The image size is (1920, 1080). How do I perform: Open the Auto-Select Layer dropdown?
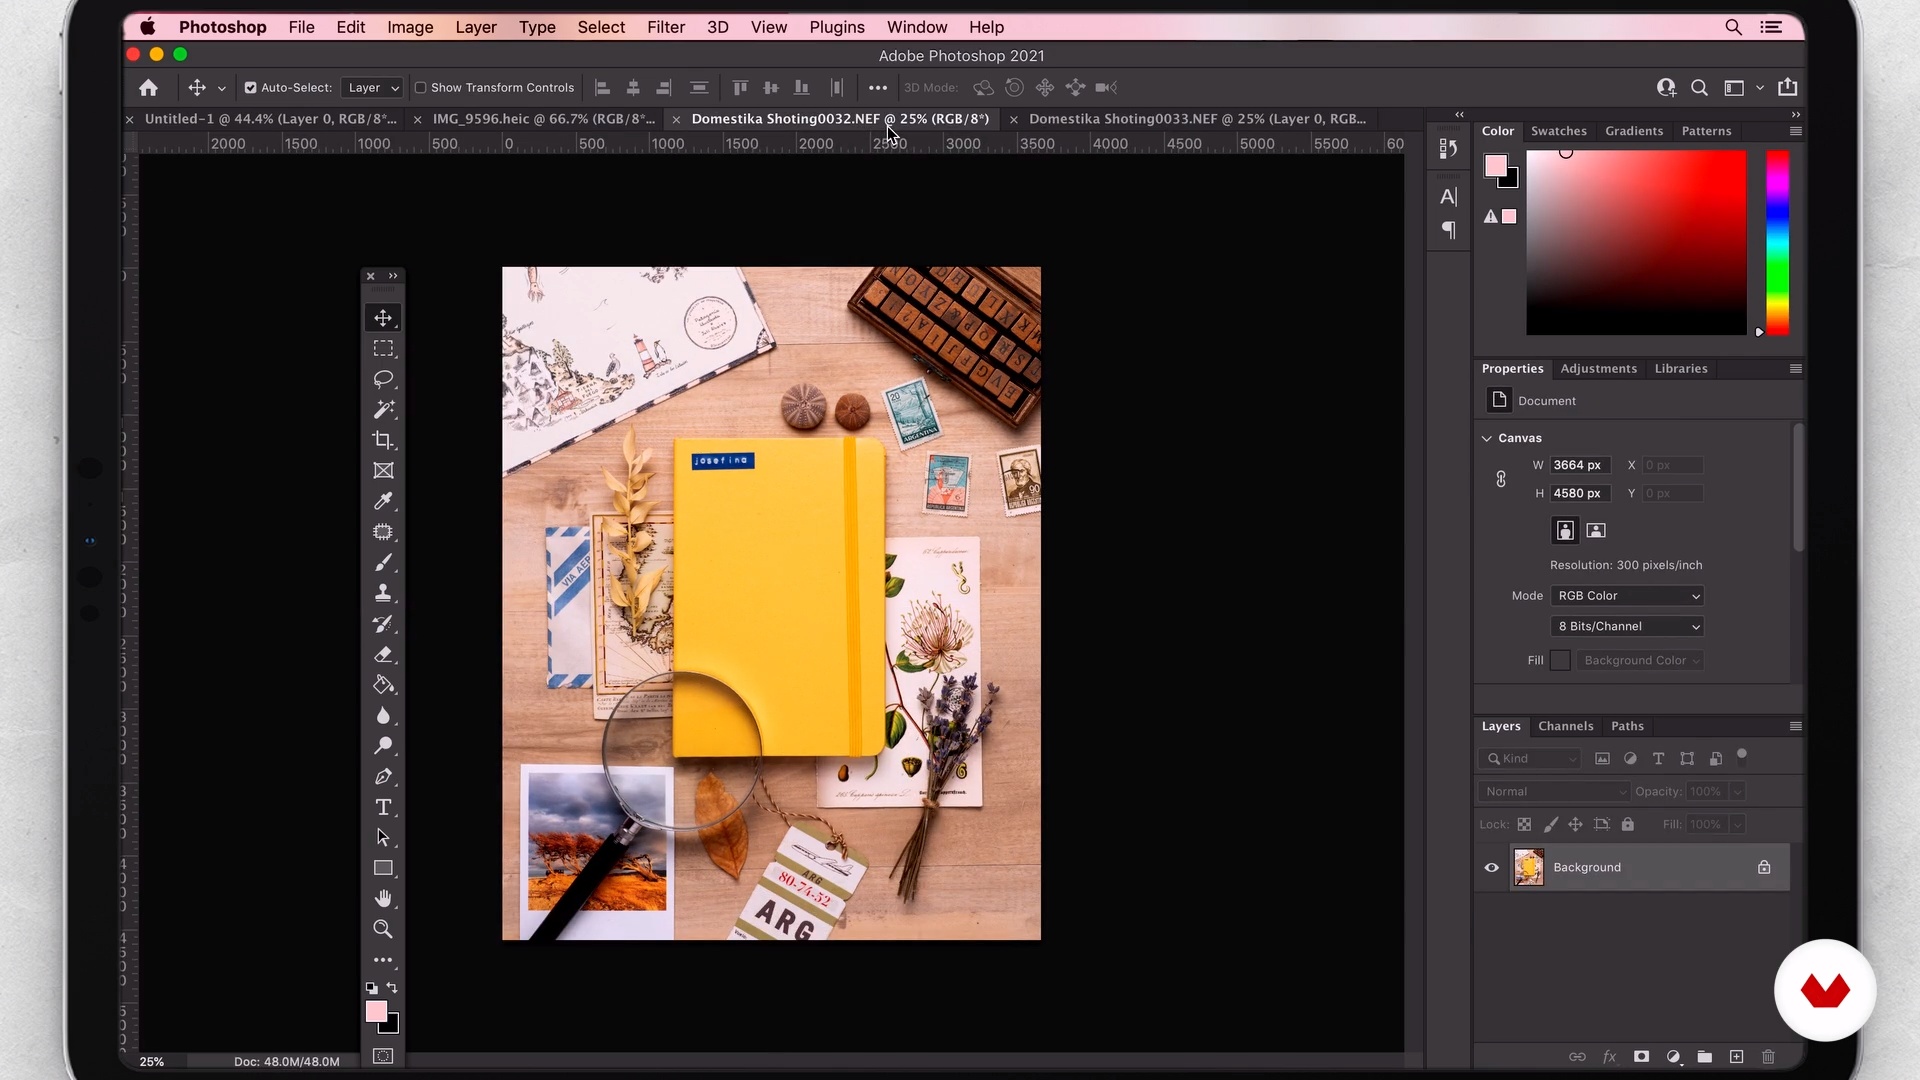click(x=372, y=88)
